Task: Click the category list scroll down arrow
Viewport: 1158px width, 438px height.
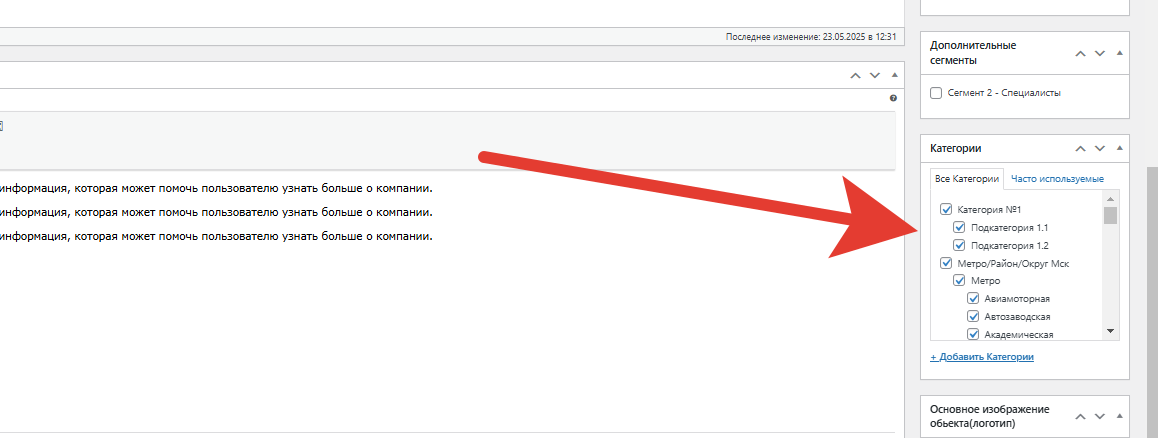Action: [x=1110, y=331]
